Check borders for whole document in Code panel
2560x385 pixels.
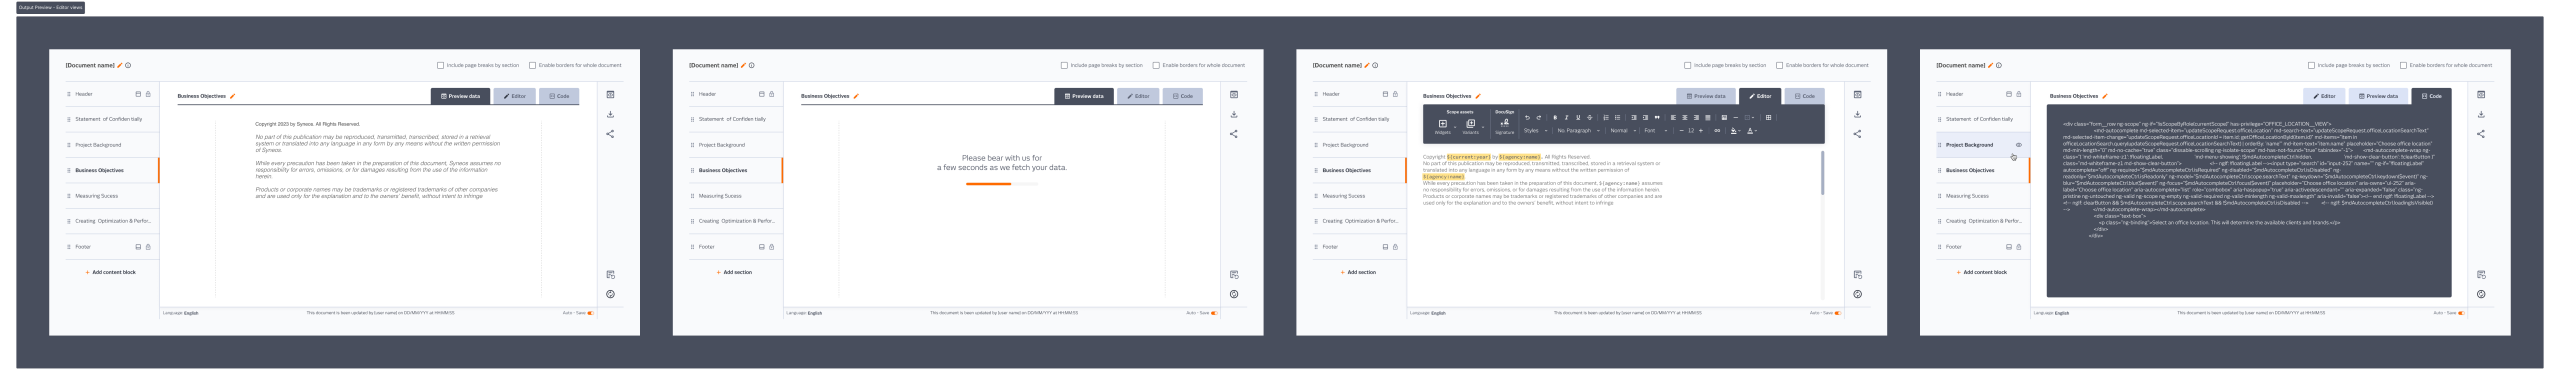coord(2403,65)
